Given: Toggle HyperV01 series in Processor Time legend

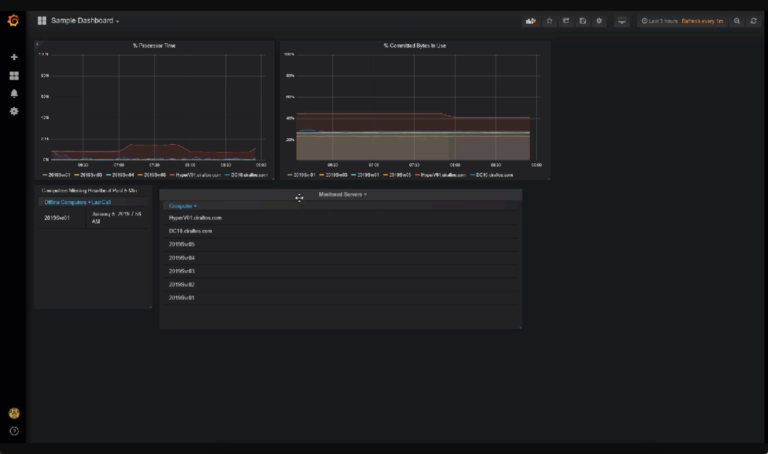Looking at the screenshot, I should (x=195, y=174).
